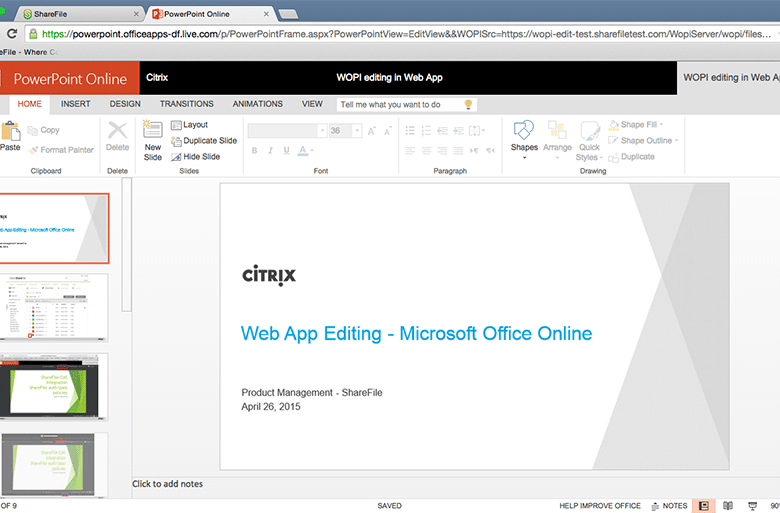Select the fourth slide thumbnail
This screenshot has height=513, width=780.
(x=53, y=465)
